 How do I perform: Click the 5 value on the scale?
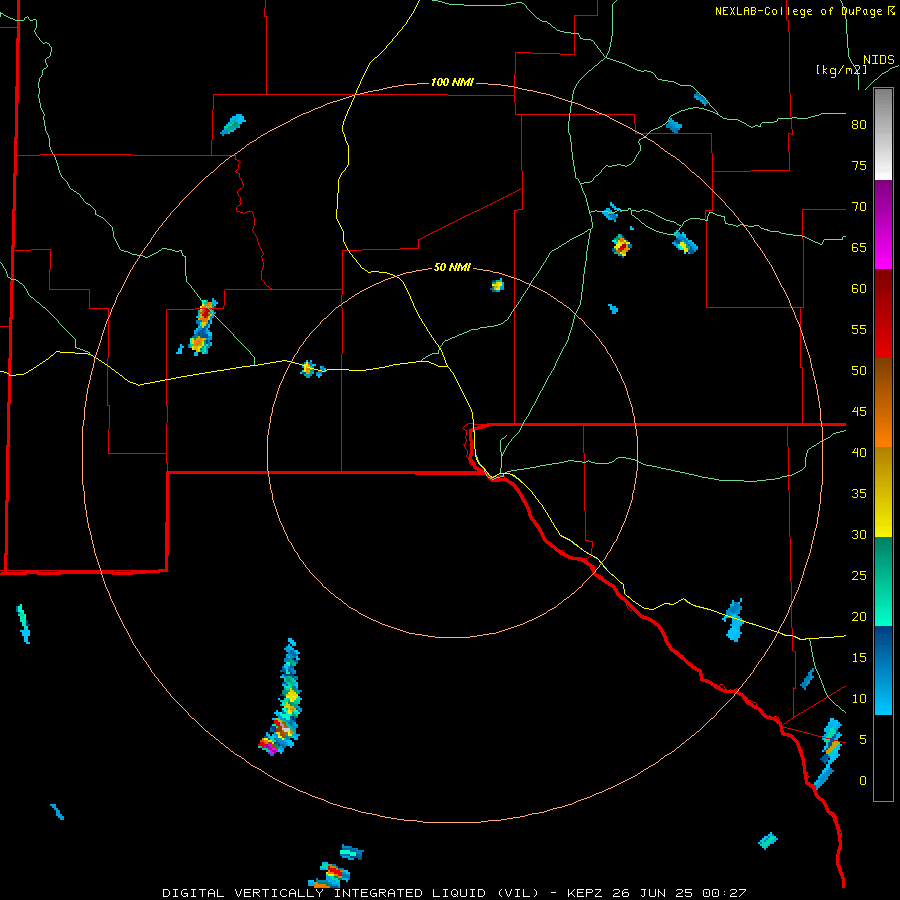(x=863, y=739)
